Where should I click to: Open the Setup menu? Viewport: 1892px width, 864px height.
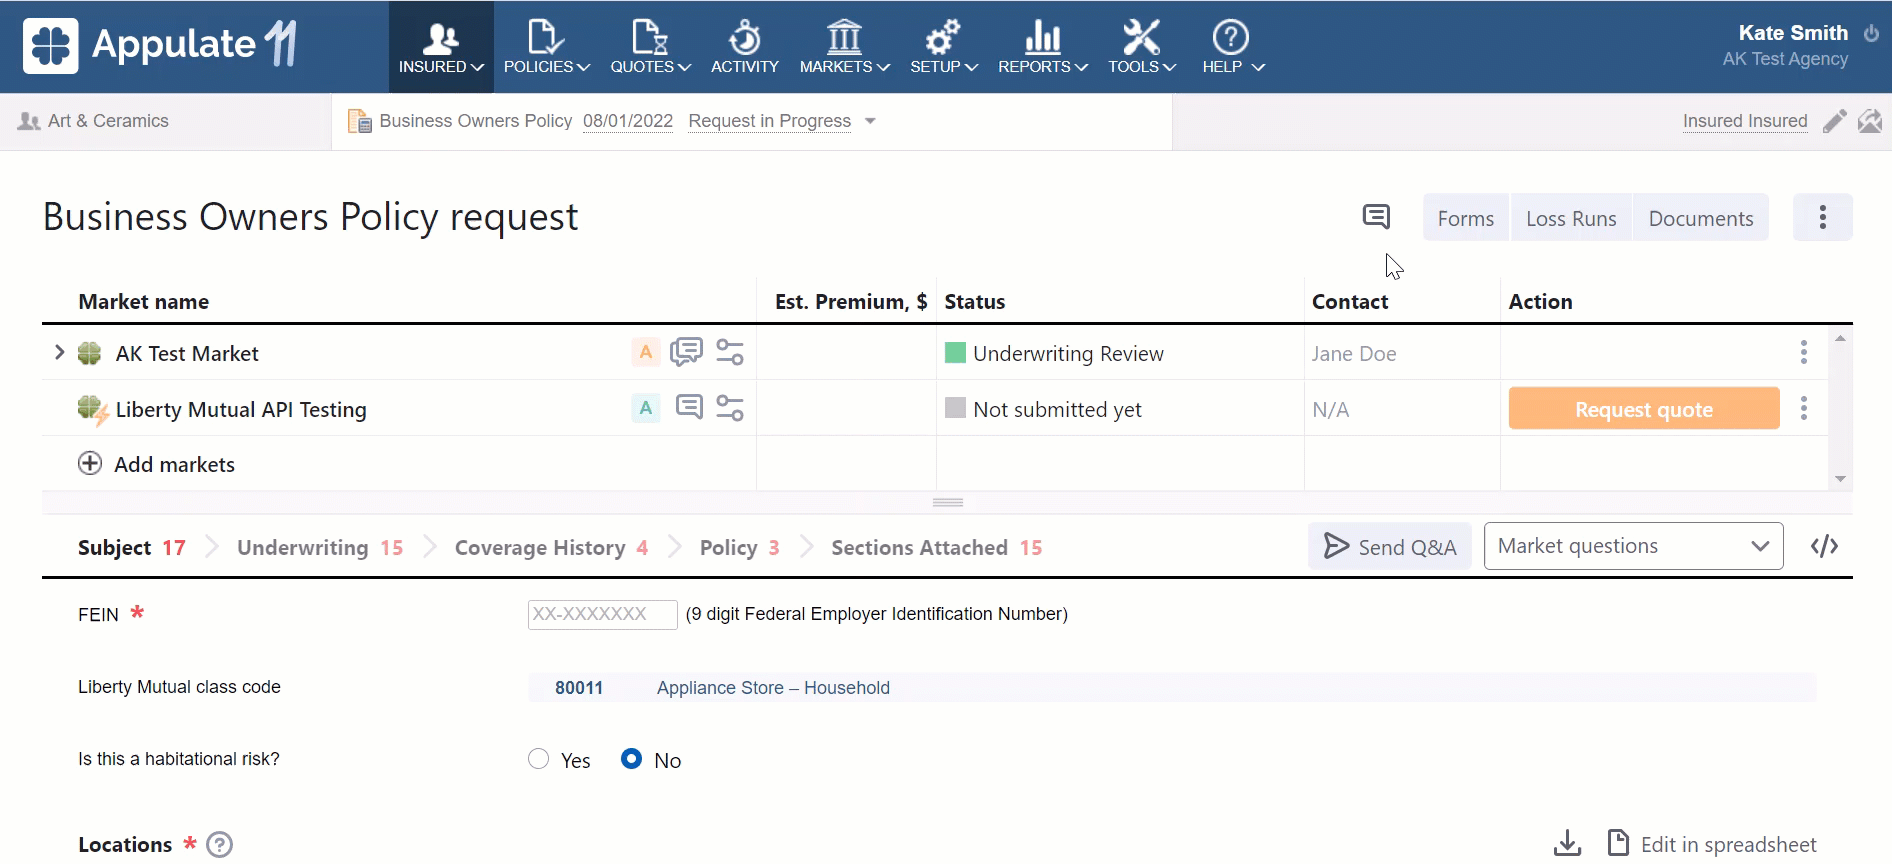click(x=943, y=47)
